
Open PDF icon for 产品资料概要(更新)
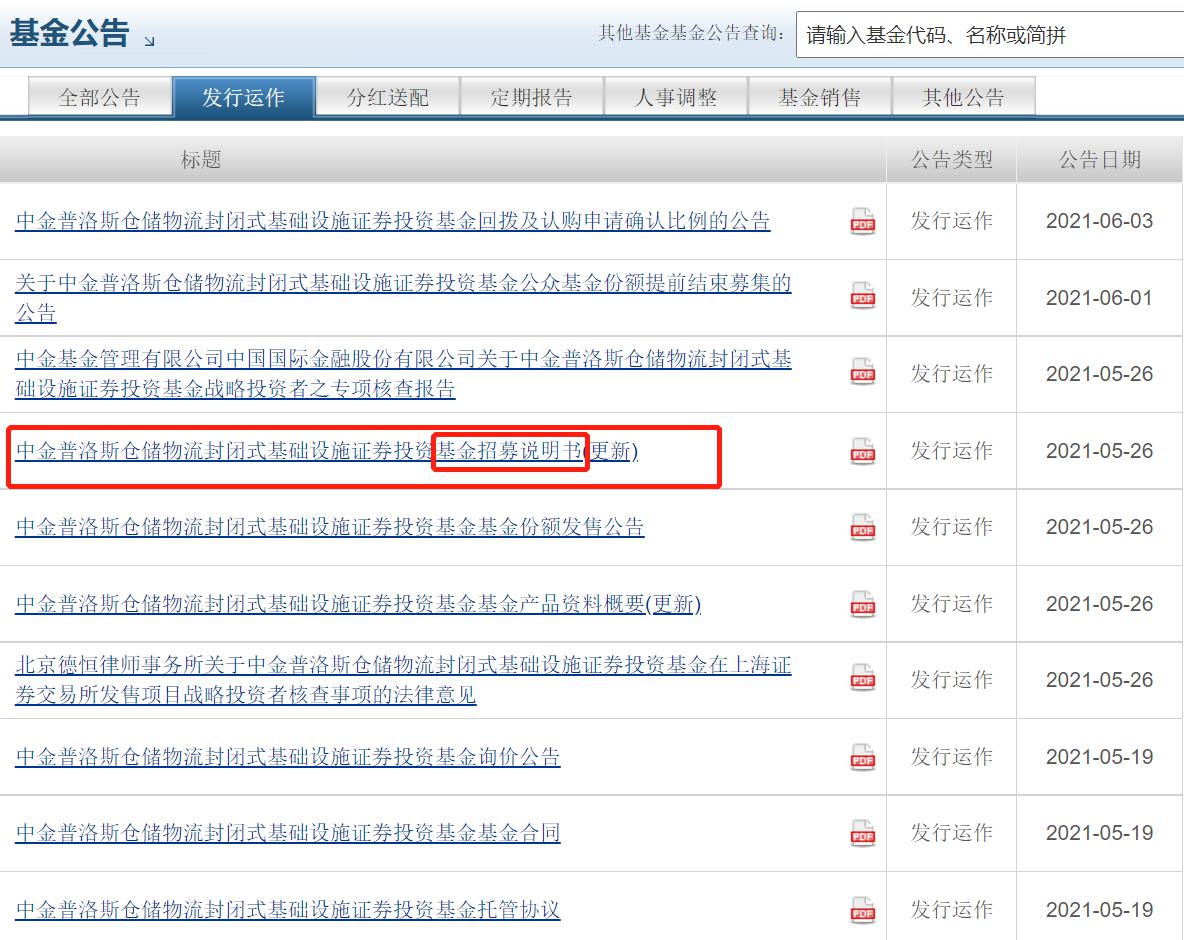pyautogui.click(x=862, y=605)
